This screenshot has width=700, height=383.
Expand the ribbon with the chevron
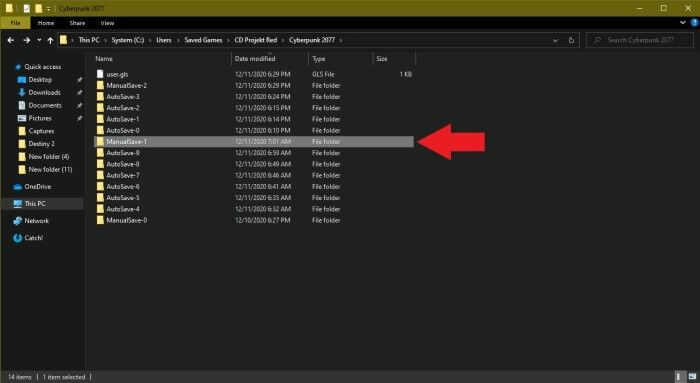click(x=683, y=22)
